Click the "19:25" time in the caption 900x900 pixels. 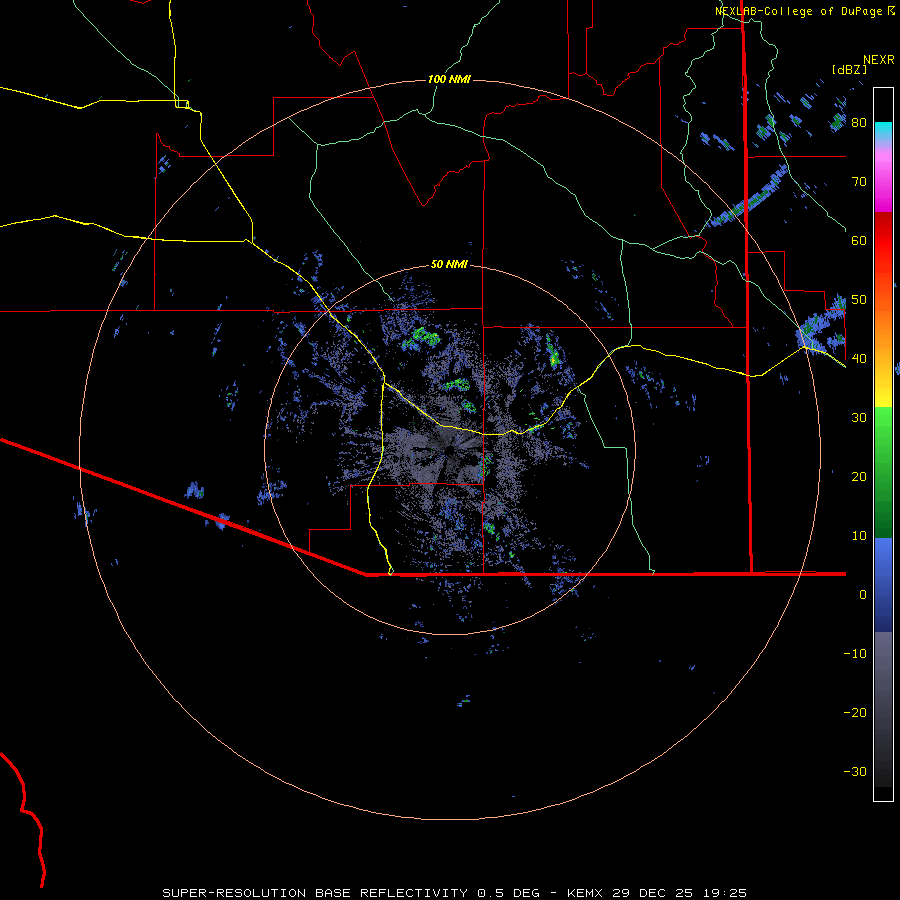(727, 893)
